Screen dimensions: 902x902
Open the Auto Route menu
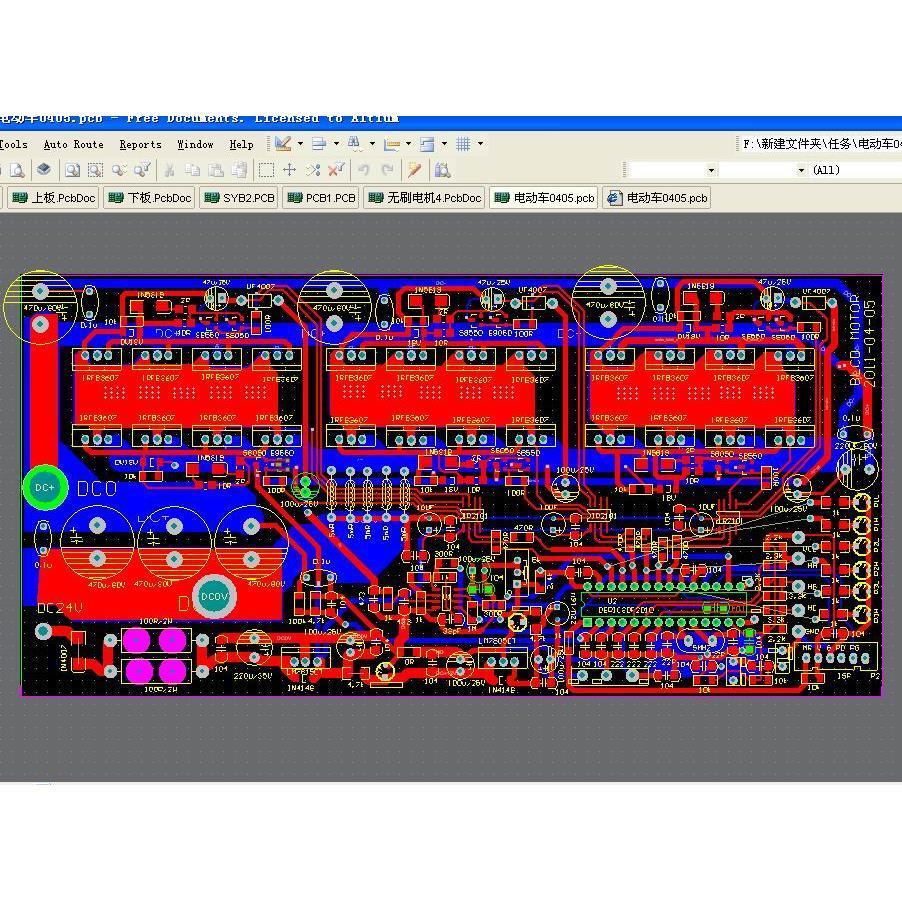coord(74,144)
